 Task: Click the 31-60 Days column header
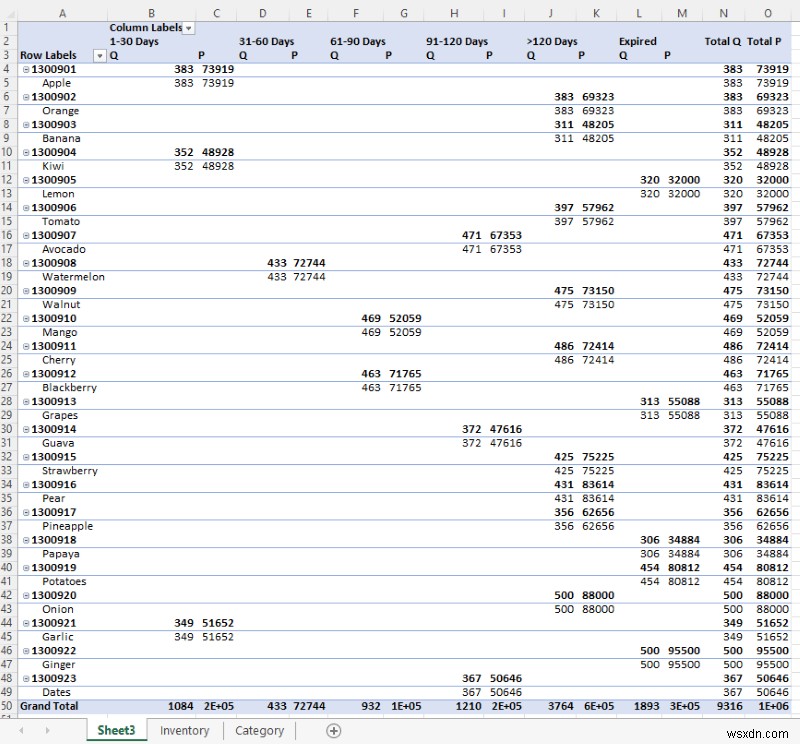(266, 41)
